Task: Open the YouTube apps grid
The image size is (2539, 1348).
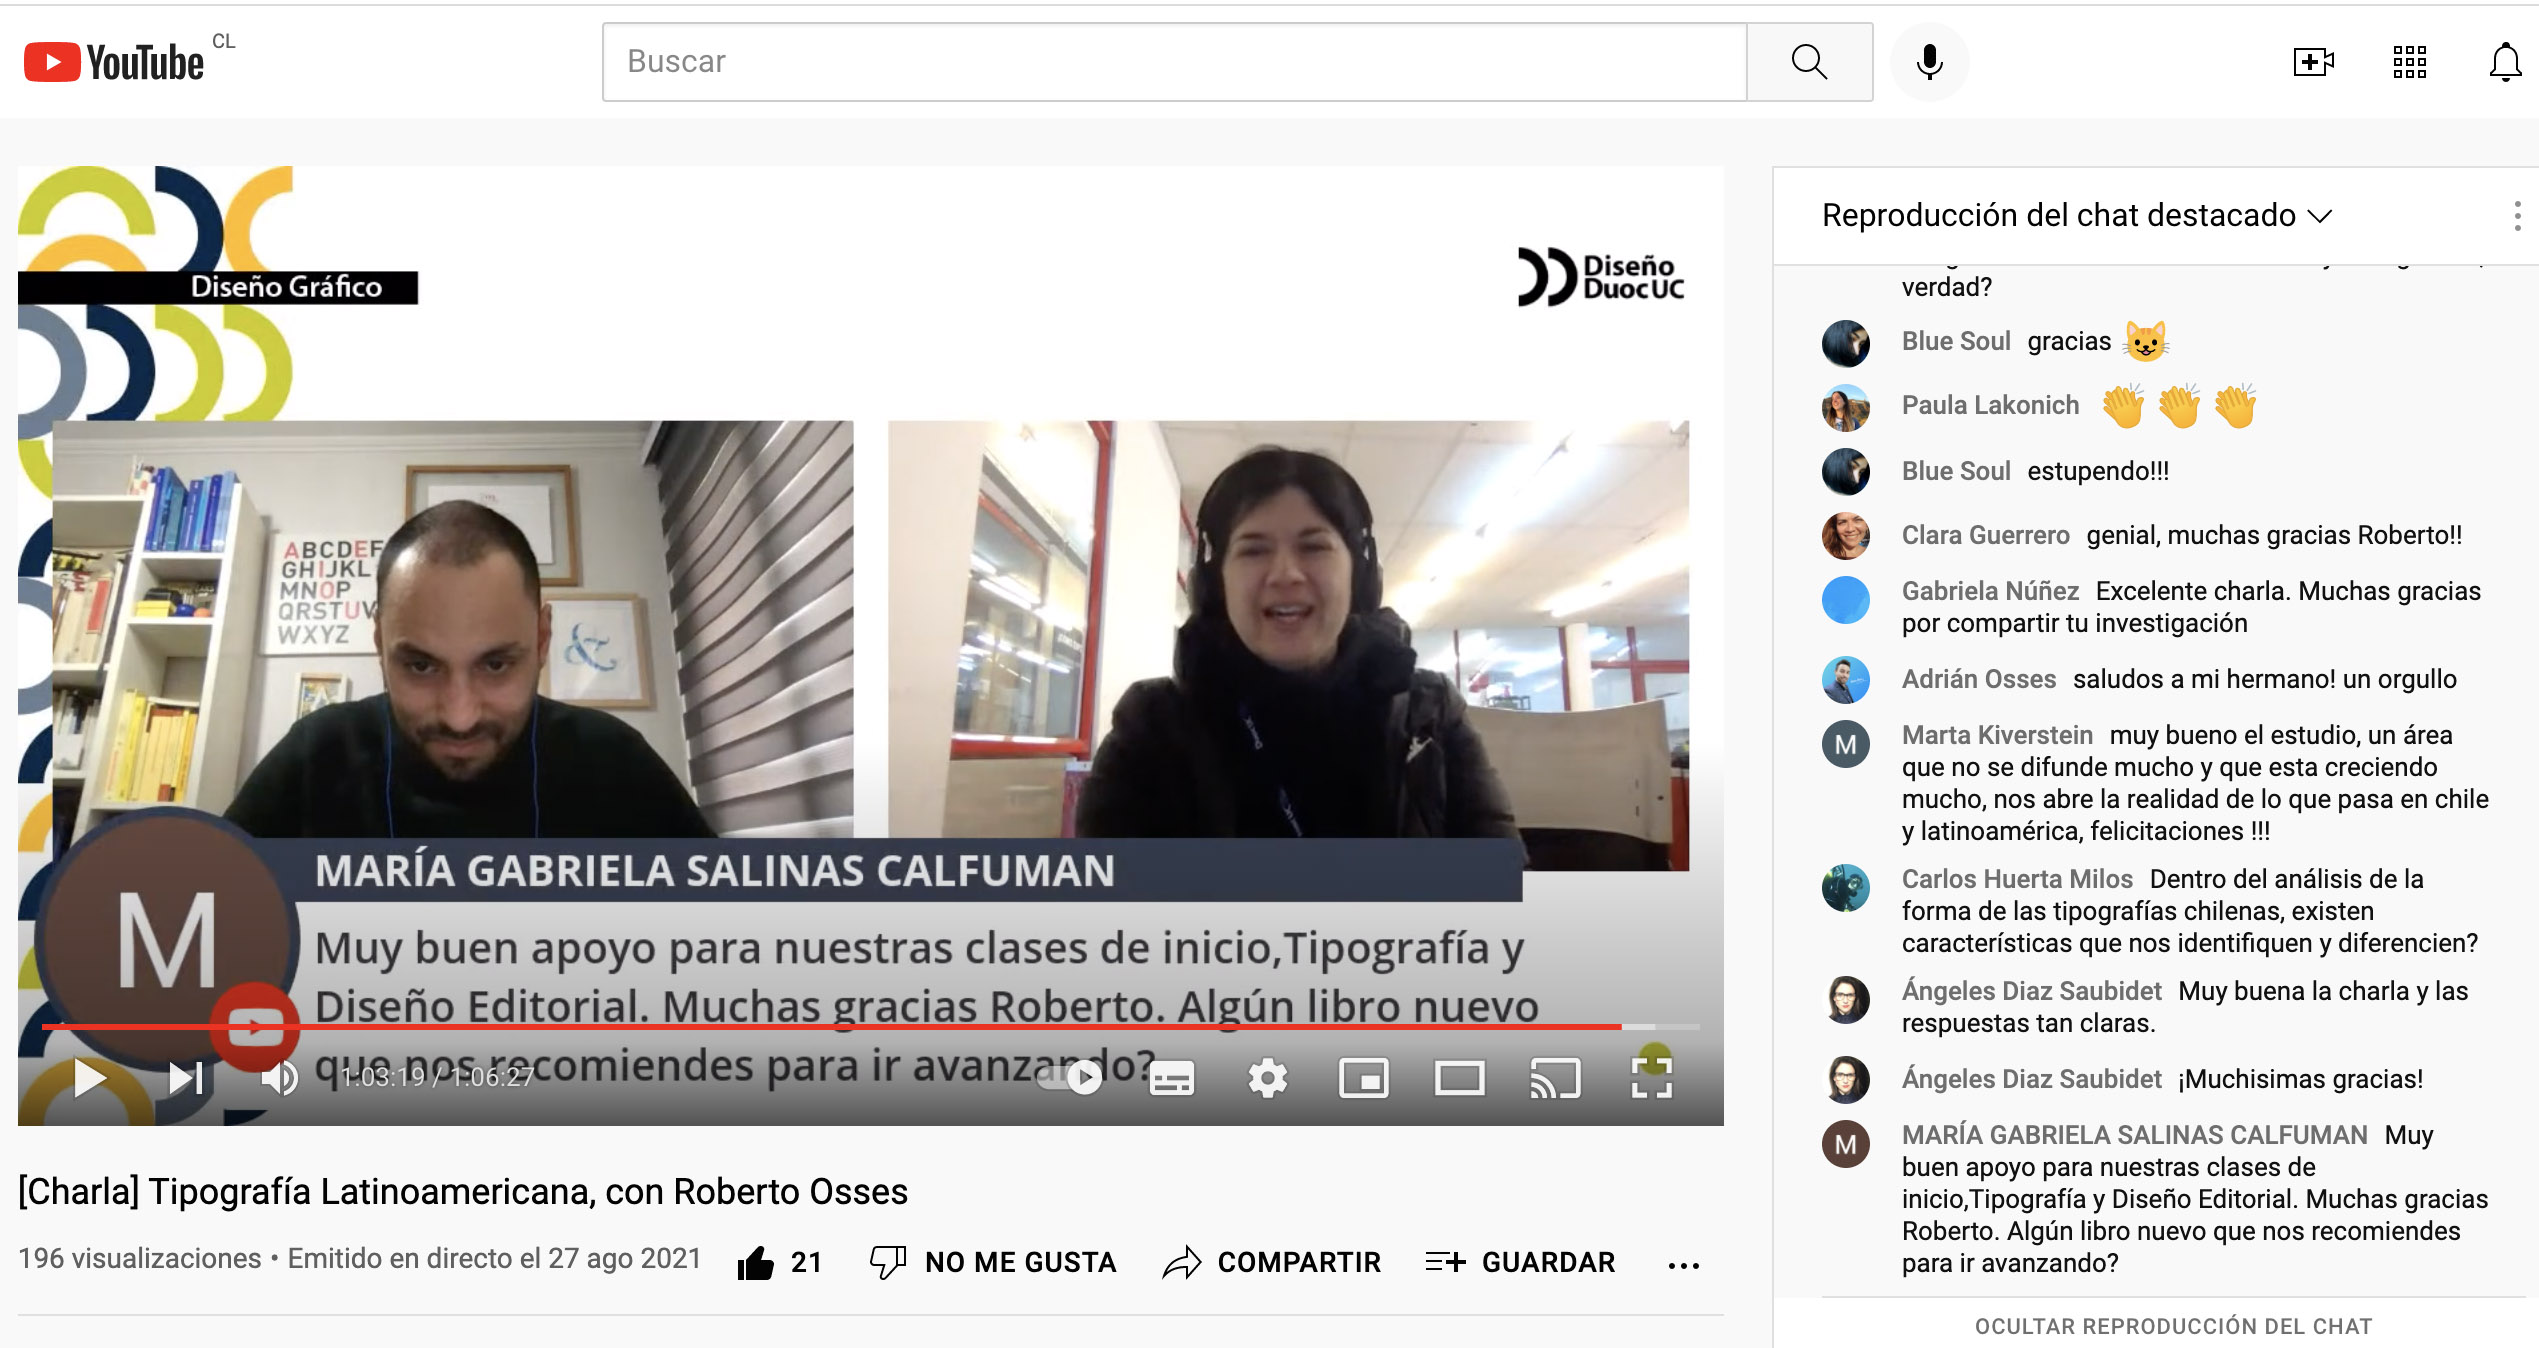Action: click(2409, 62)
